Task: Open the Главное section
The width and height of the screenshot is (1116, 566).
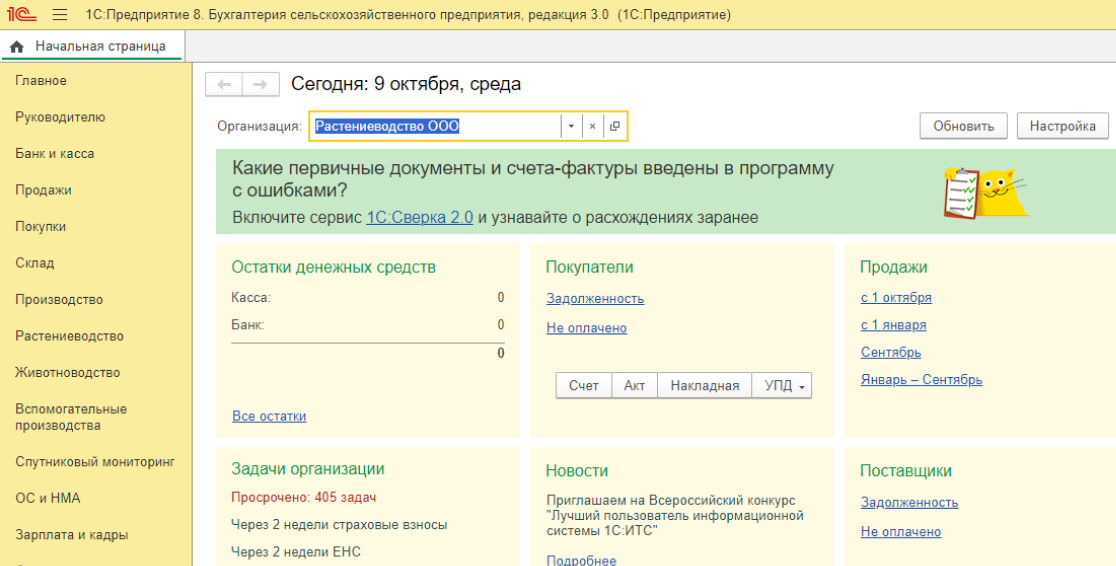Action: tap(41, 80)
